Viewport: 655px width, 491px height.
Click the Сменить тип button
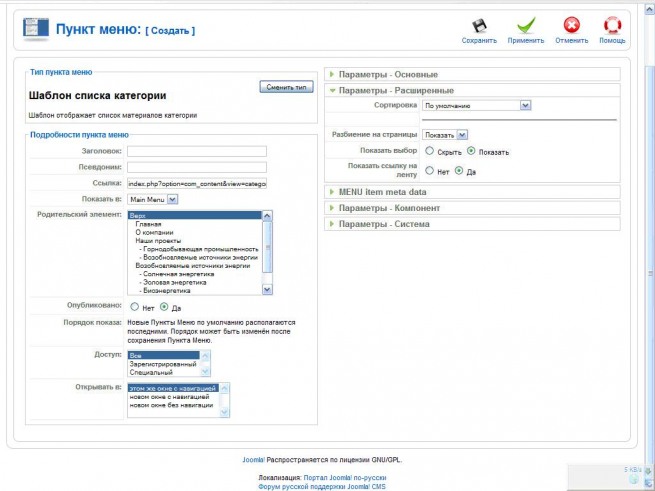click(x=286, y=87)
